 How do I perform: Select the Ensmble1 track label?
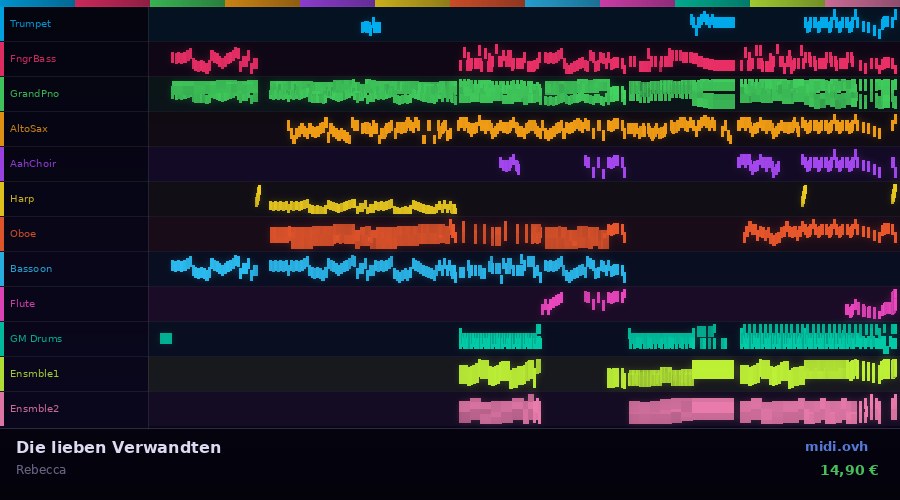click(x=35, y=374)
